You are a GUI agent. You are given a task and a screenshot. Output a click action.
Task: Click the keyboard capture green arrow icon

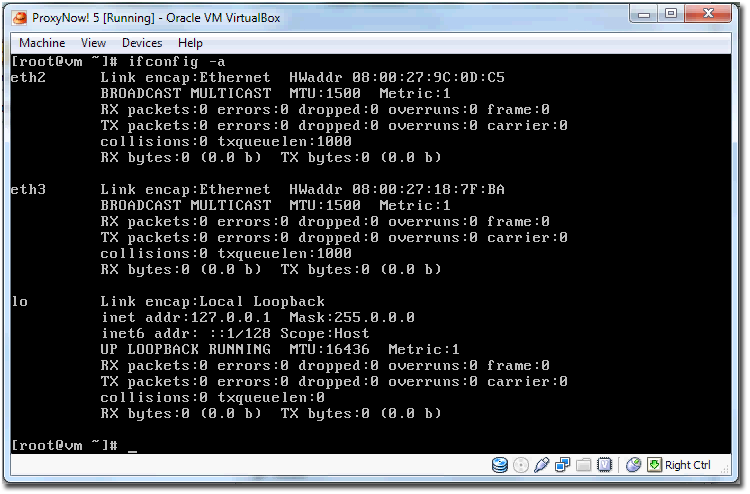654,465
